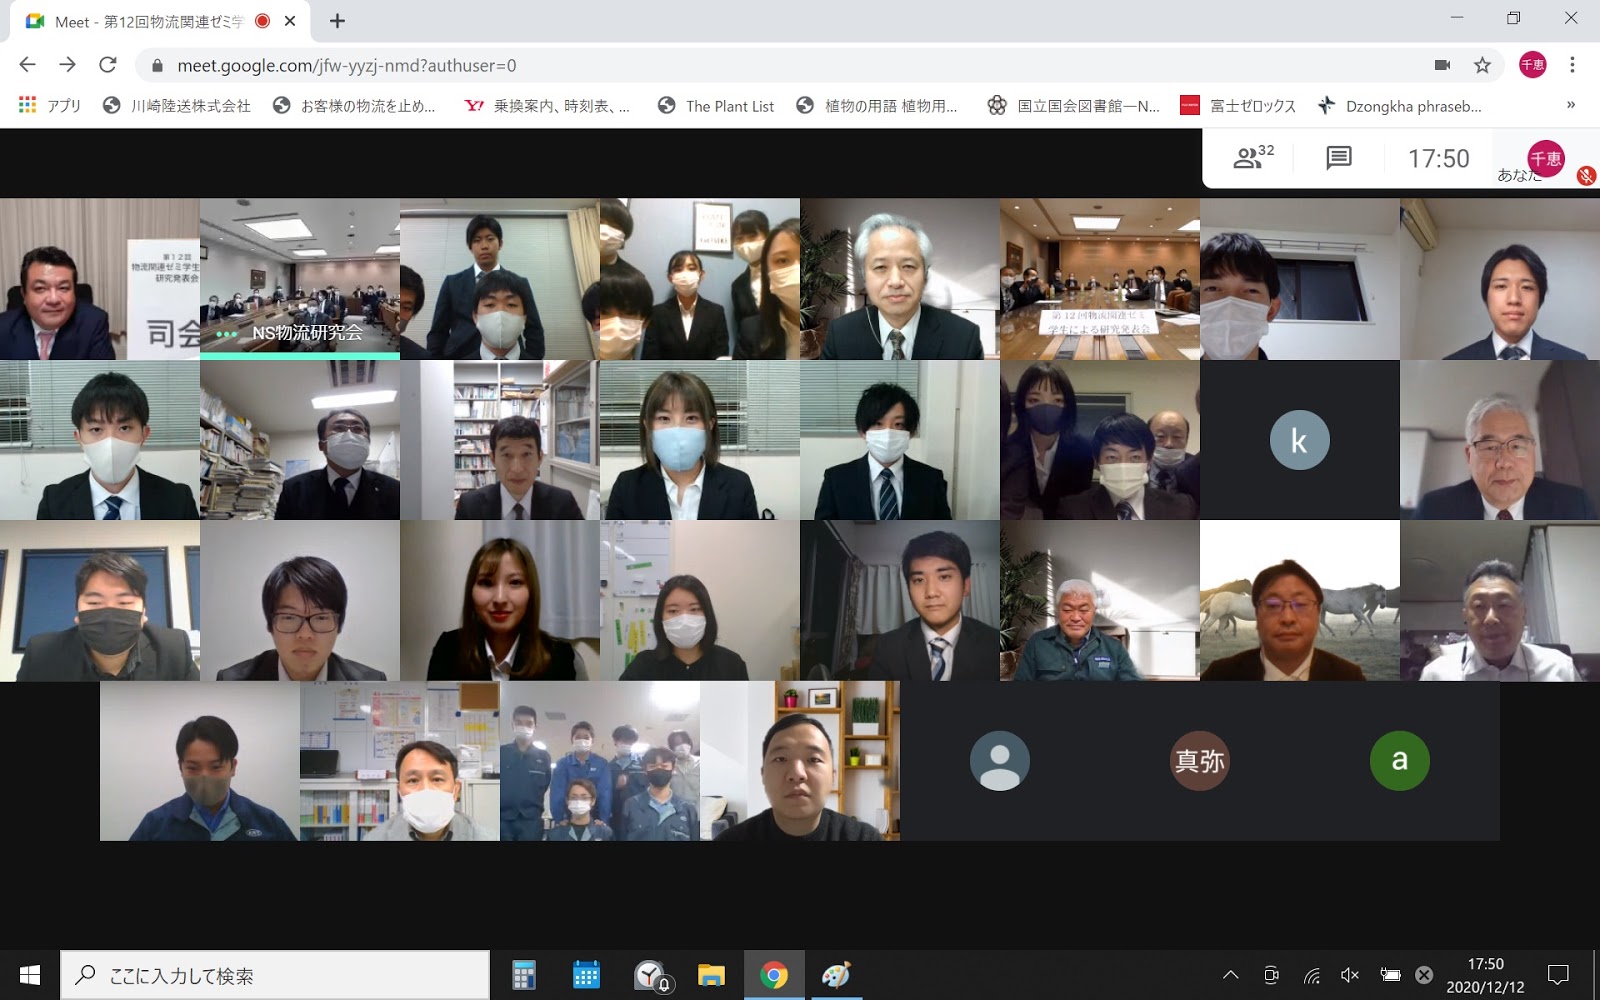This screenshot has height=1000, width=1600.
Task: Click your 千恵 avatar in the Meet panel
Action: click(1545, 158)
